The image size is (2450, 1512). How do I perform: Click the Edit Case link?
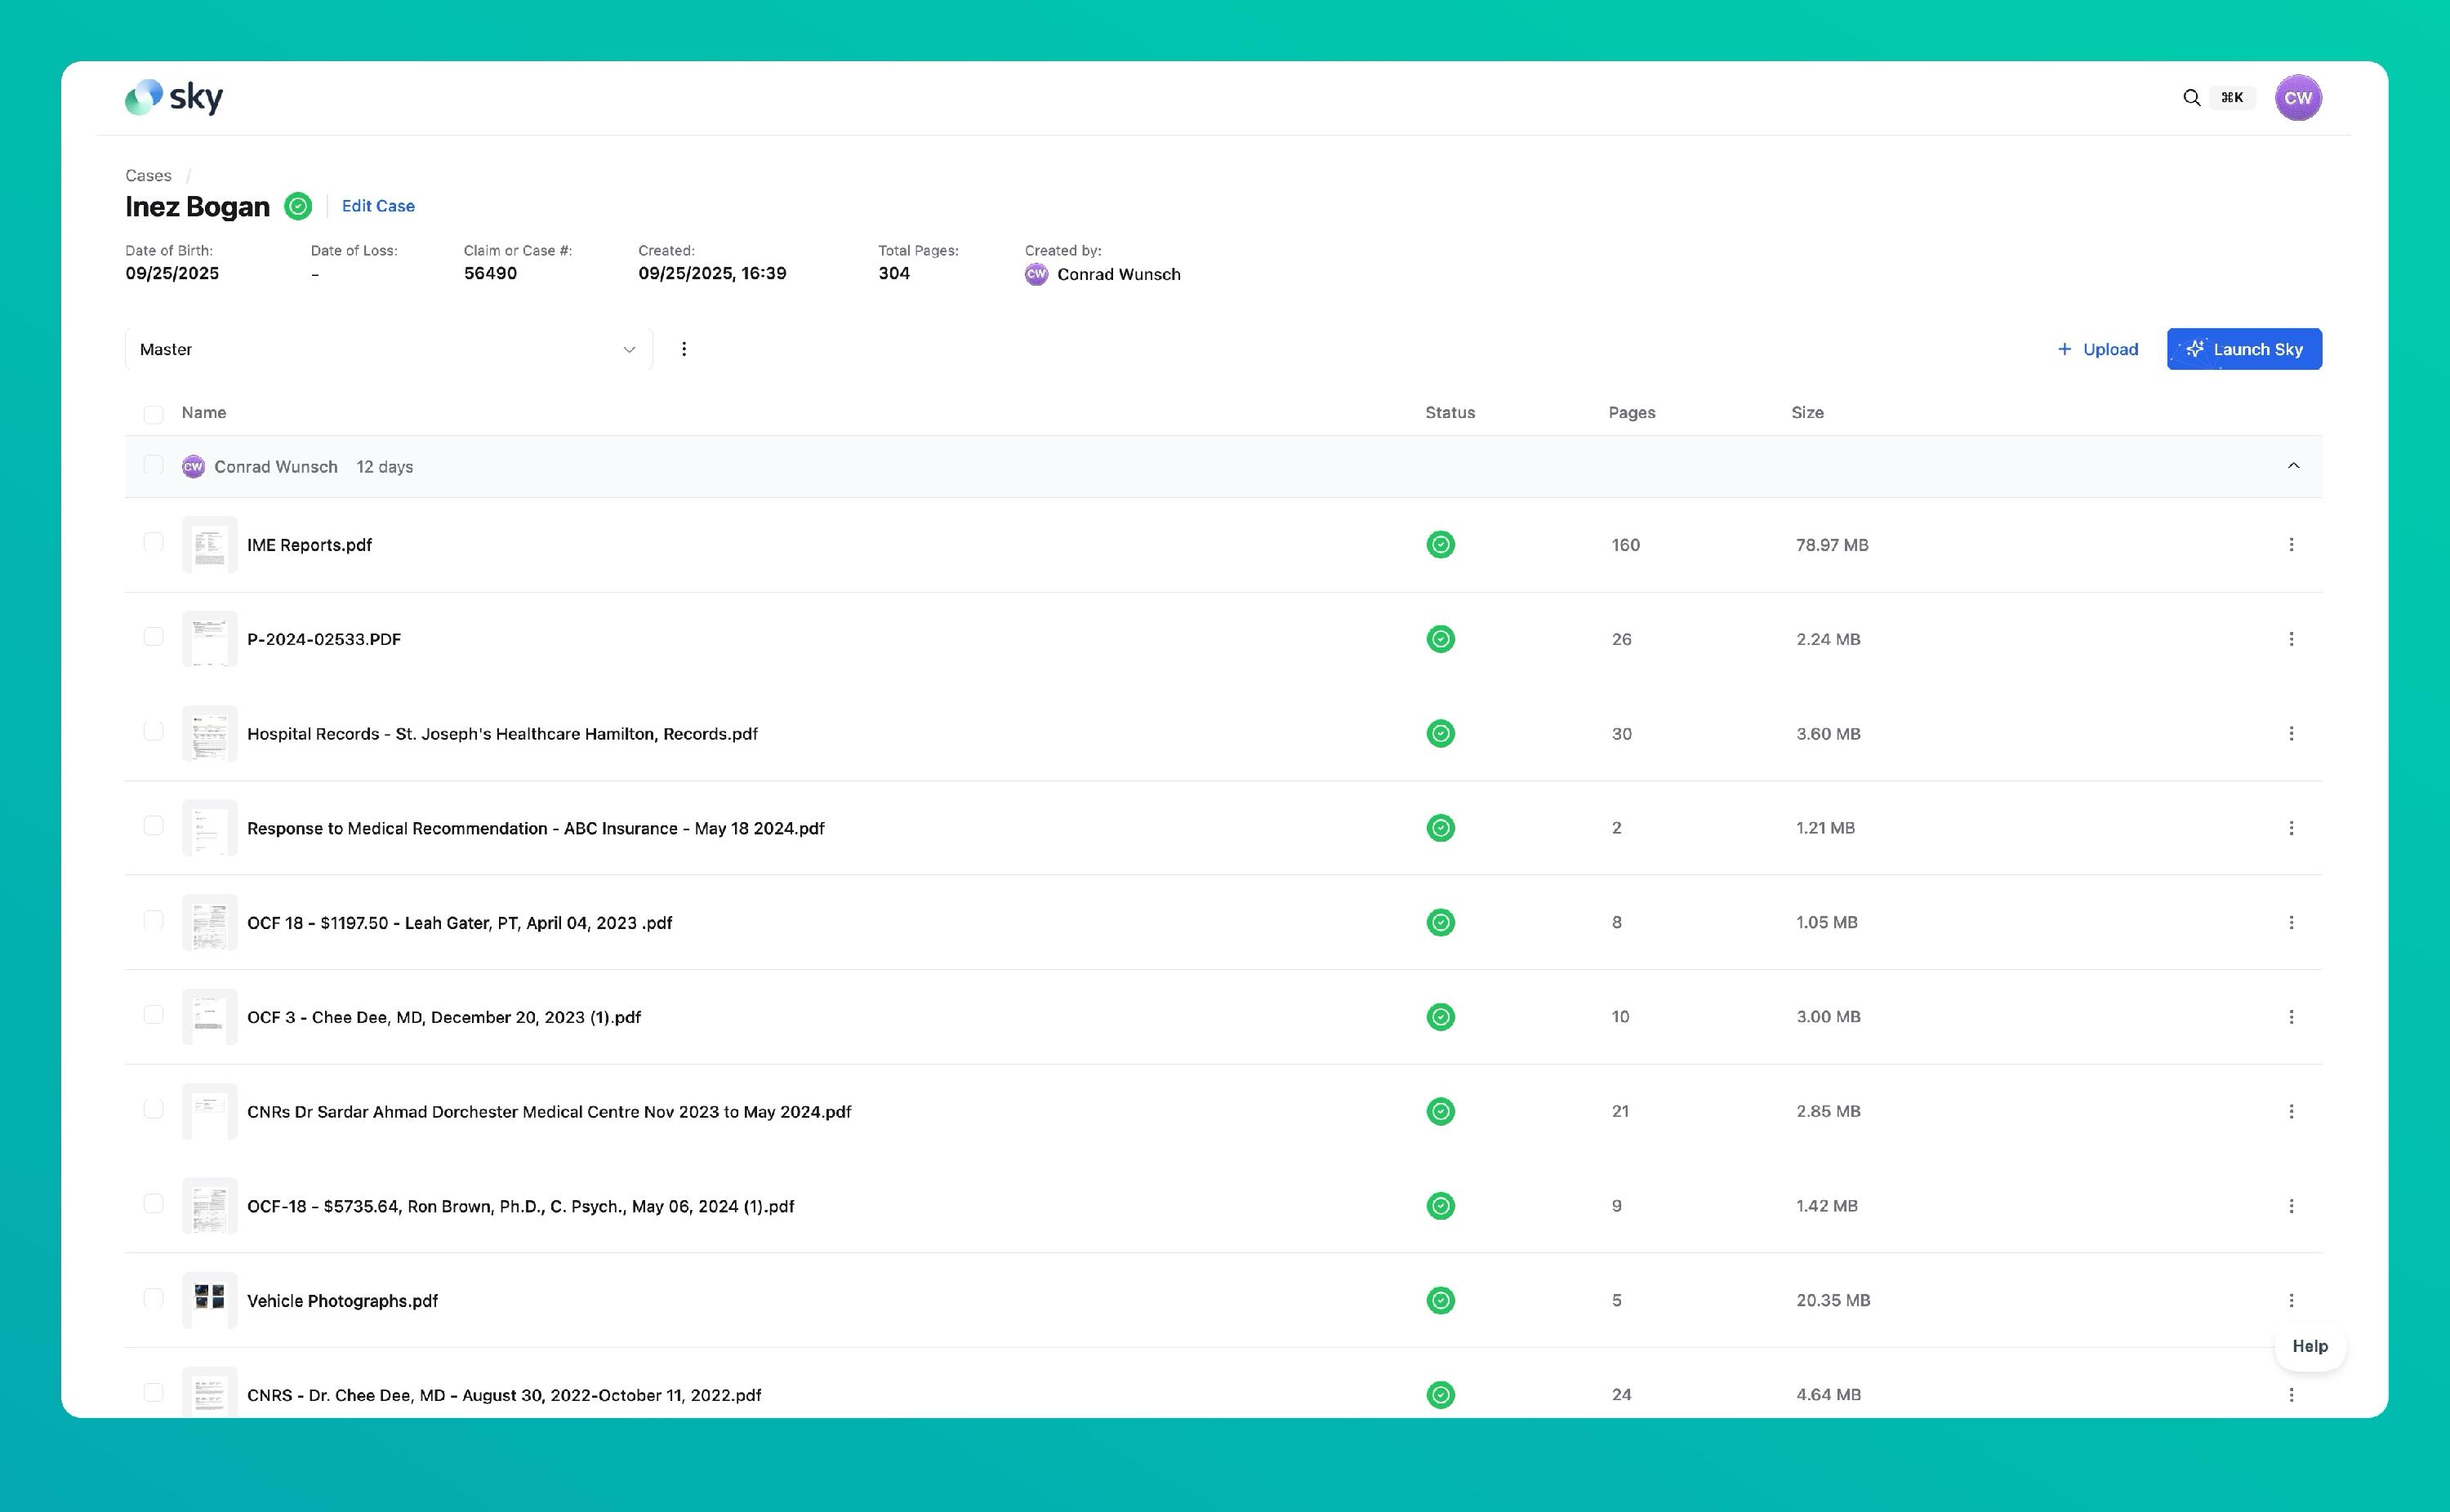(x=378, y=206)
